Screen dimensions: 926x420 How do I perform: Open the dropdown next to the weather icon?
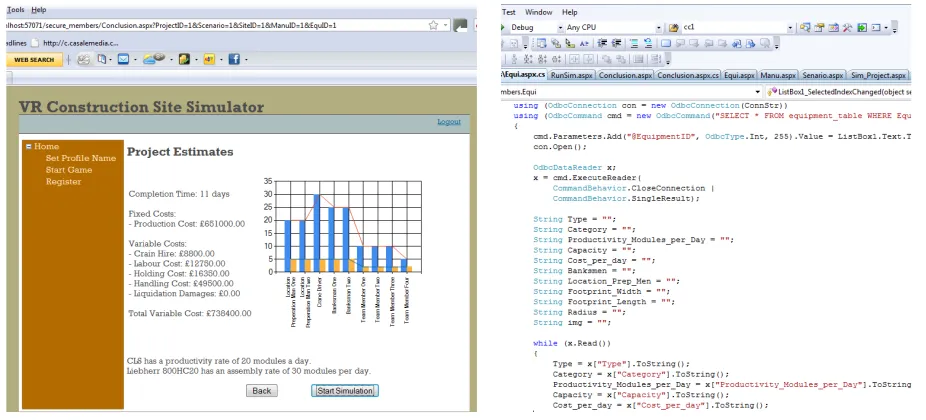point(171,60)
